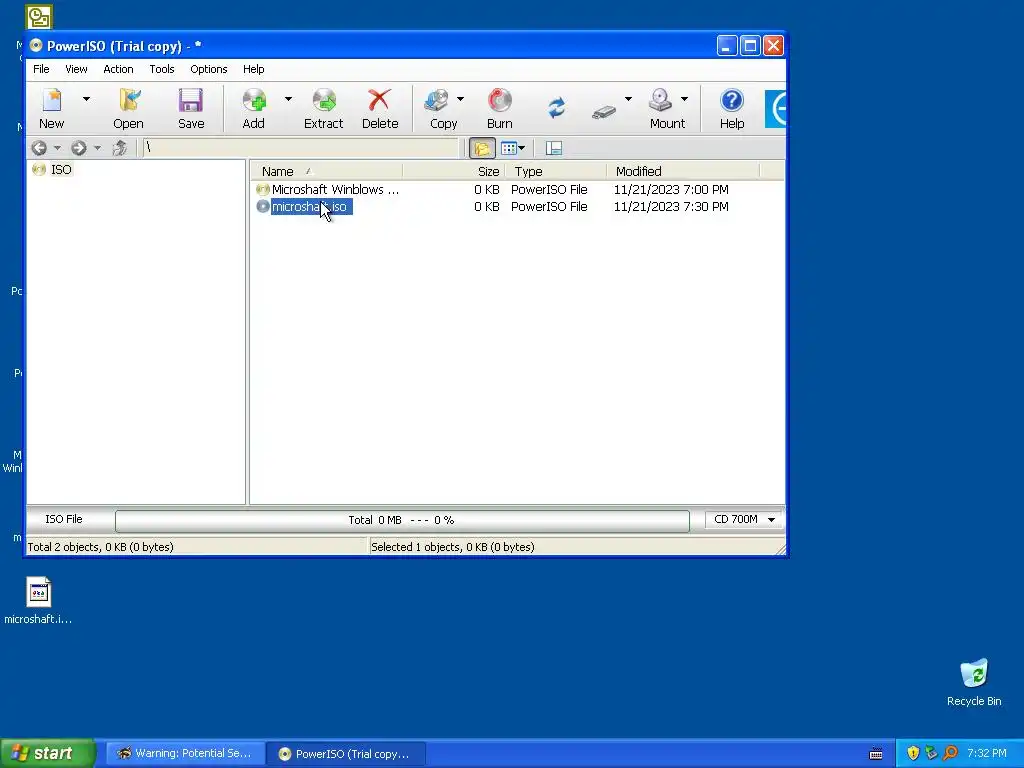1024x768 pixels.
Task: Open the Action menu
Action: (x=118, y=69)
